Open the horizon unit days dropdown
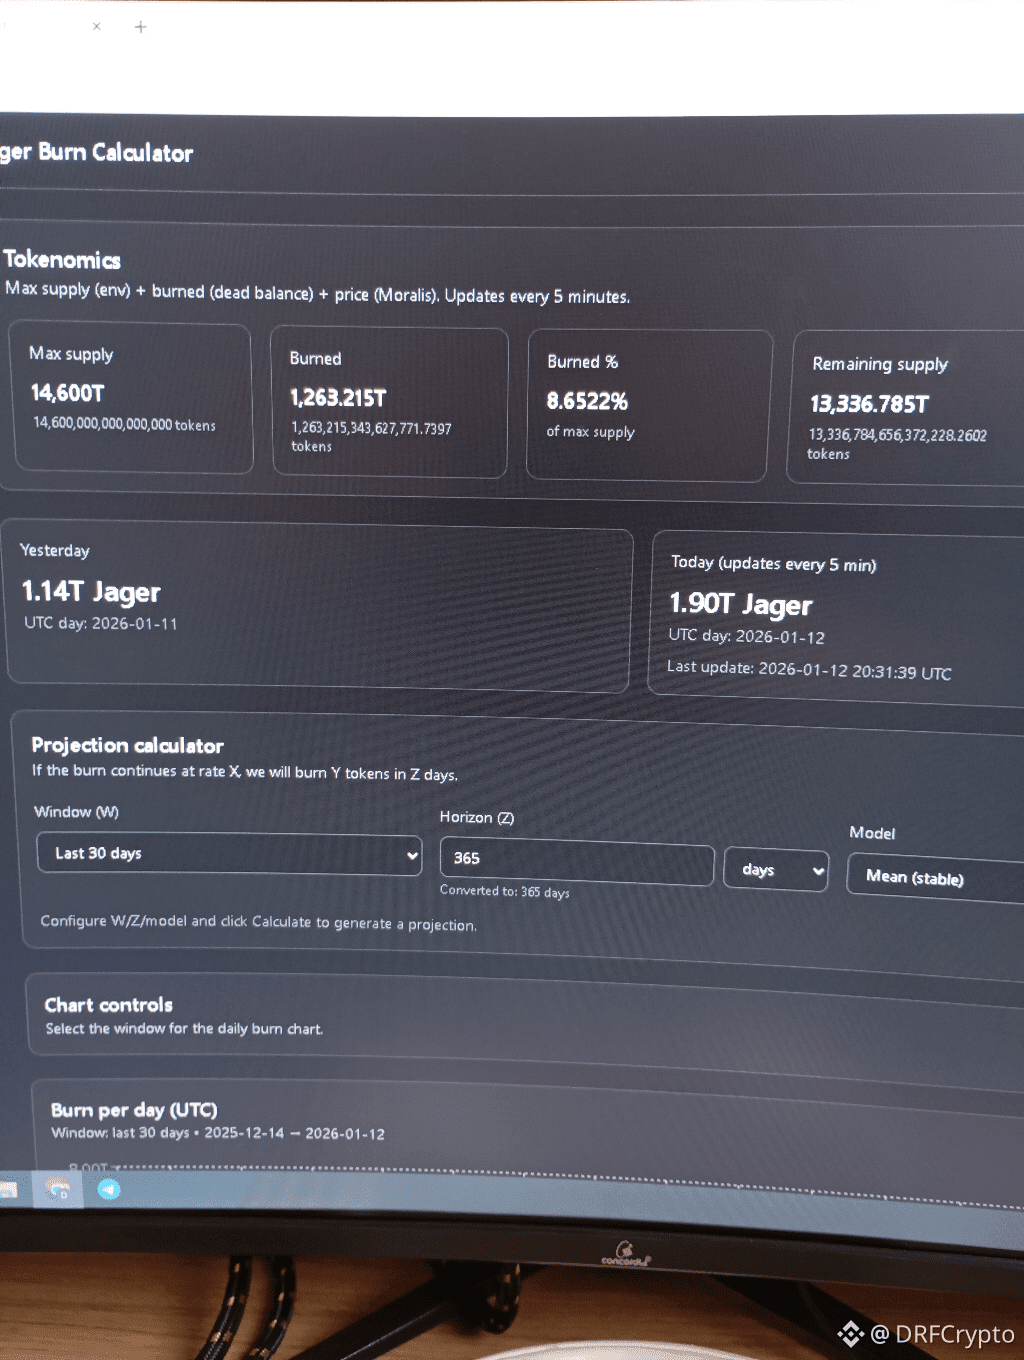Viewport: 1024px width, 1360px height. pyautogui.click(x=776, y=870)
